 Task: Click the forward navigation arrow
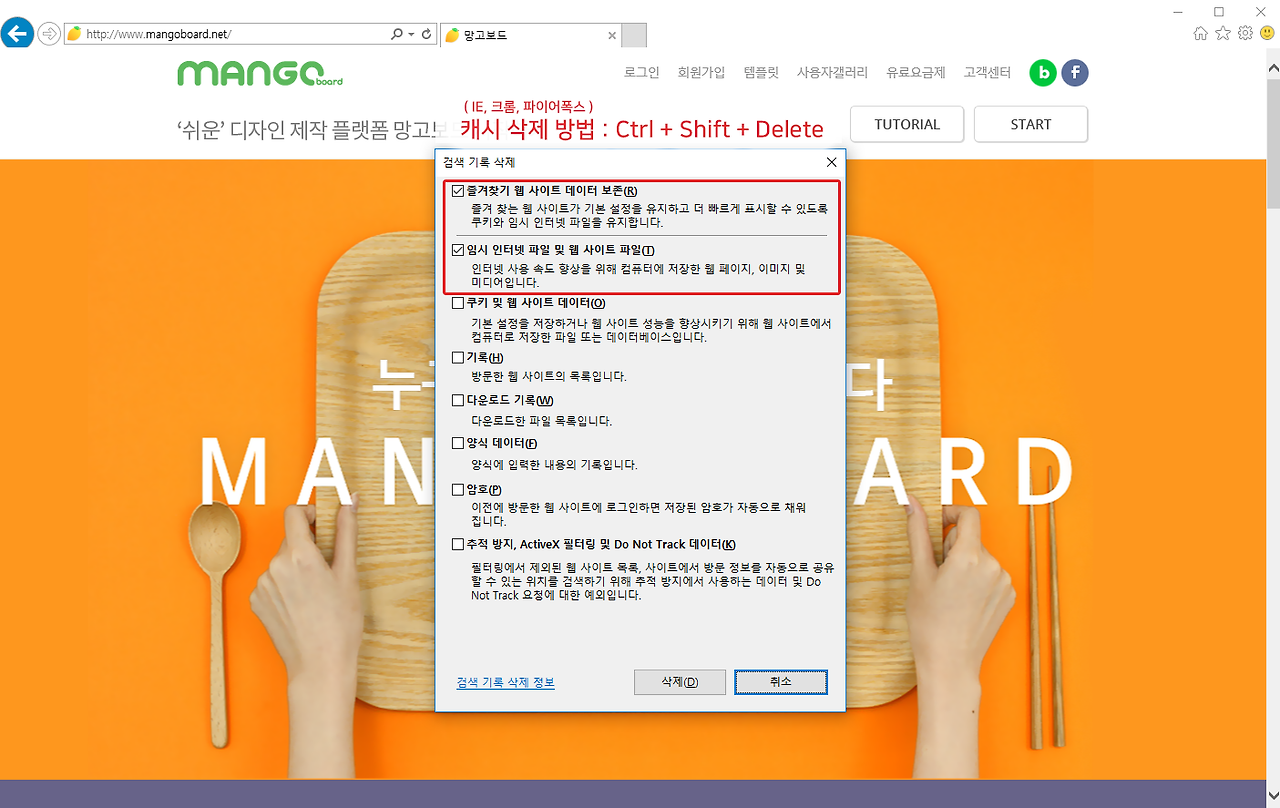(48, 33)
